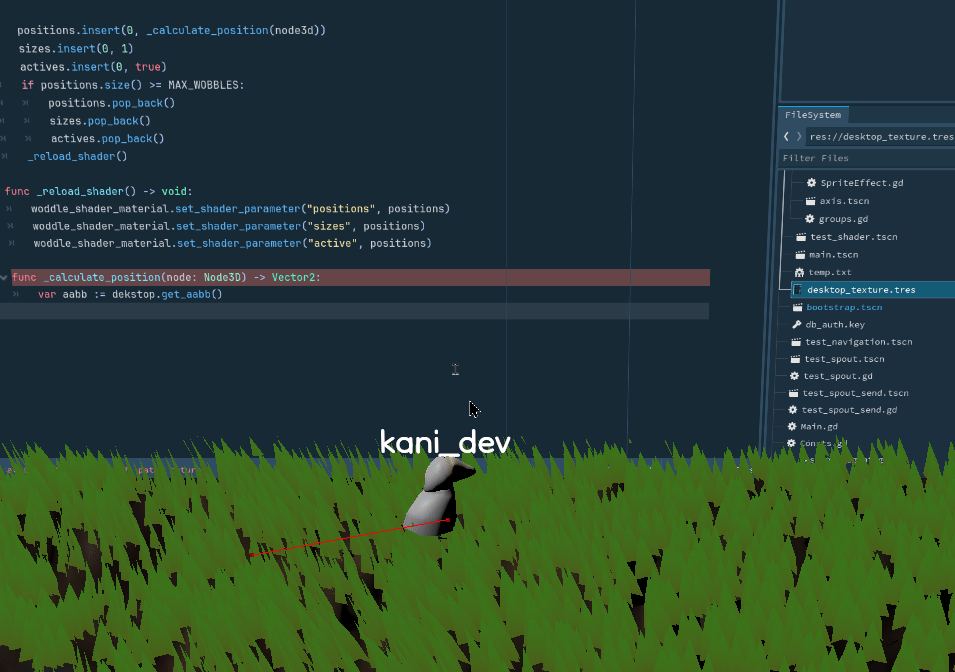Open test_navigation.tscn from the file list

coord(857,342)
